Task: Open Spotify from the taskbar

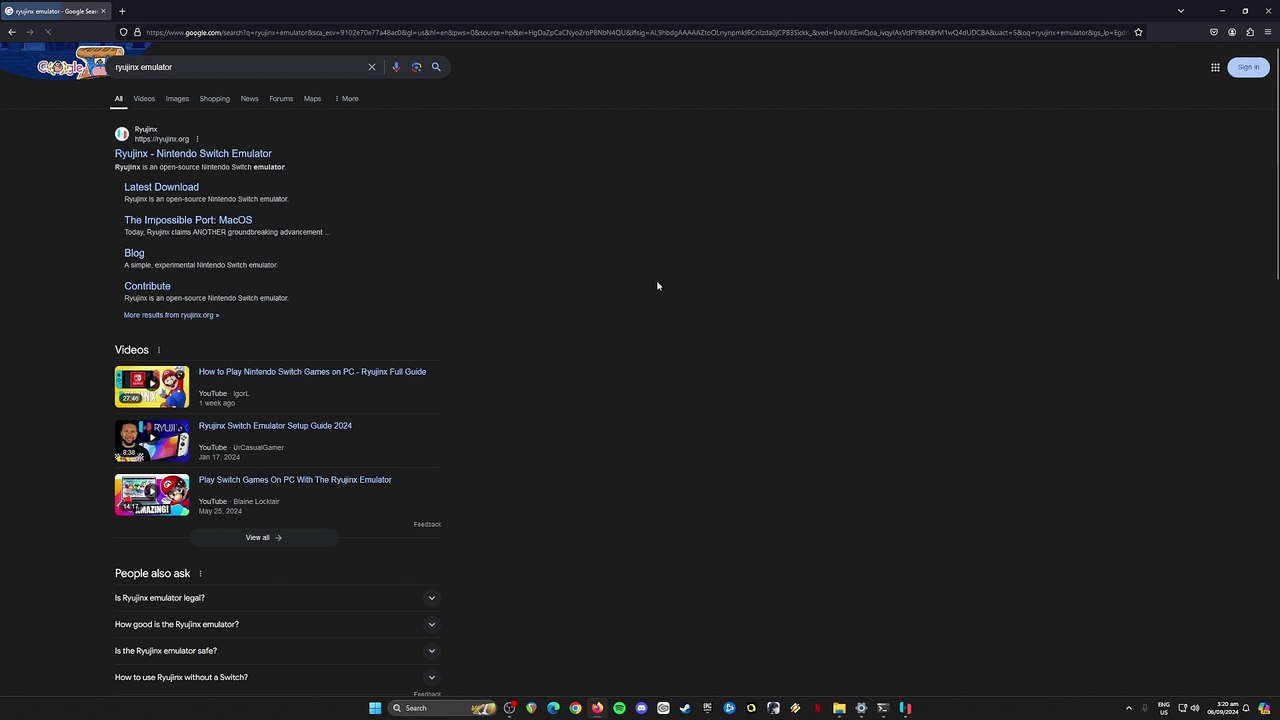Action: (x=619, y=708)
